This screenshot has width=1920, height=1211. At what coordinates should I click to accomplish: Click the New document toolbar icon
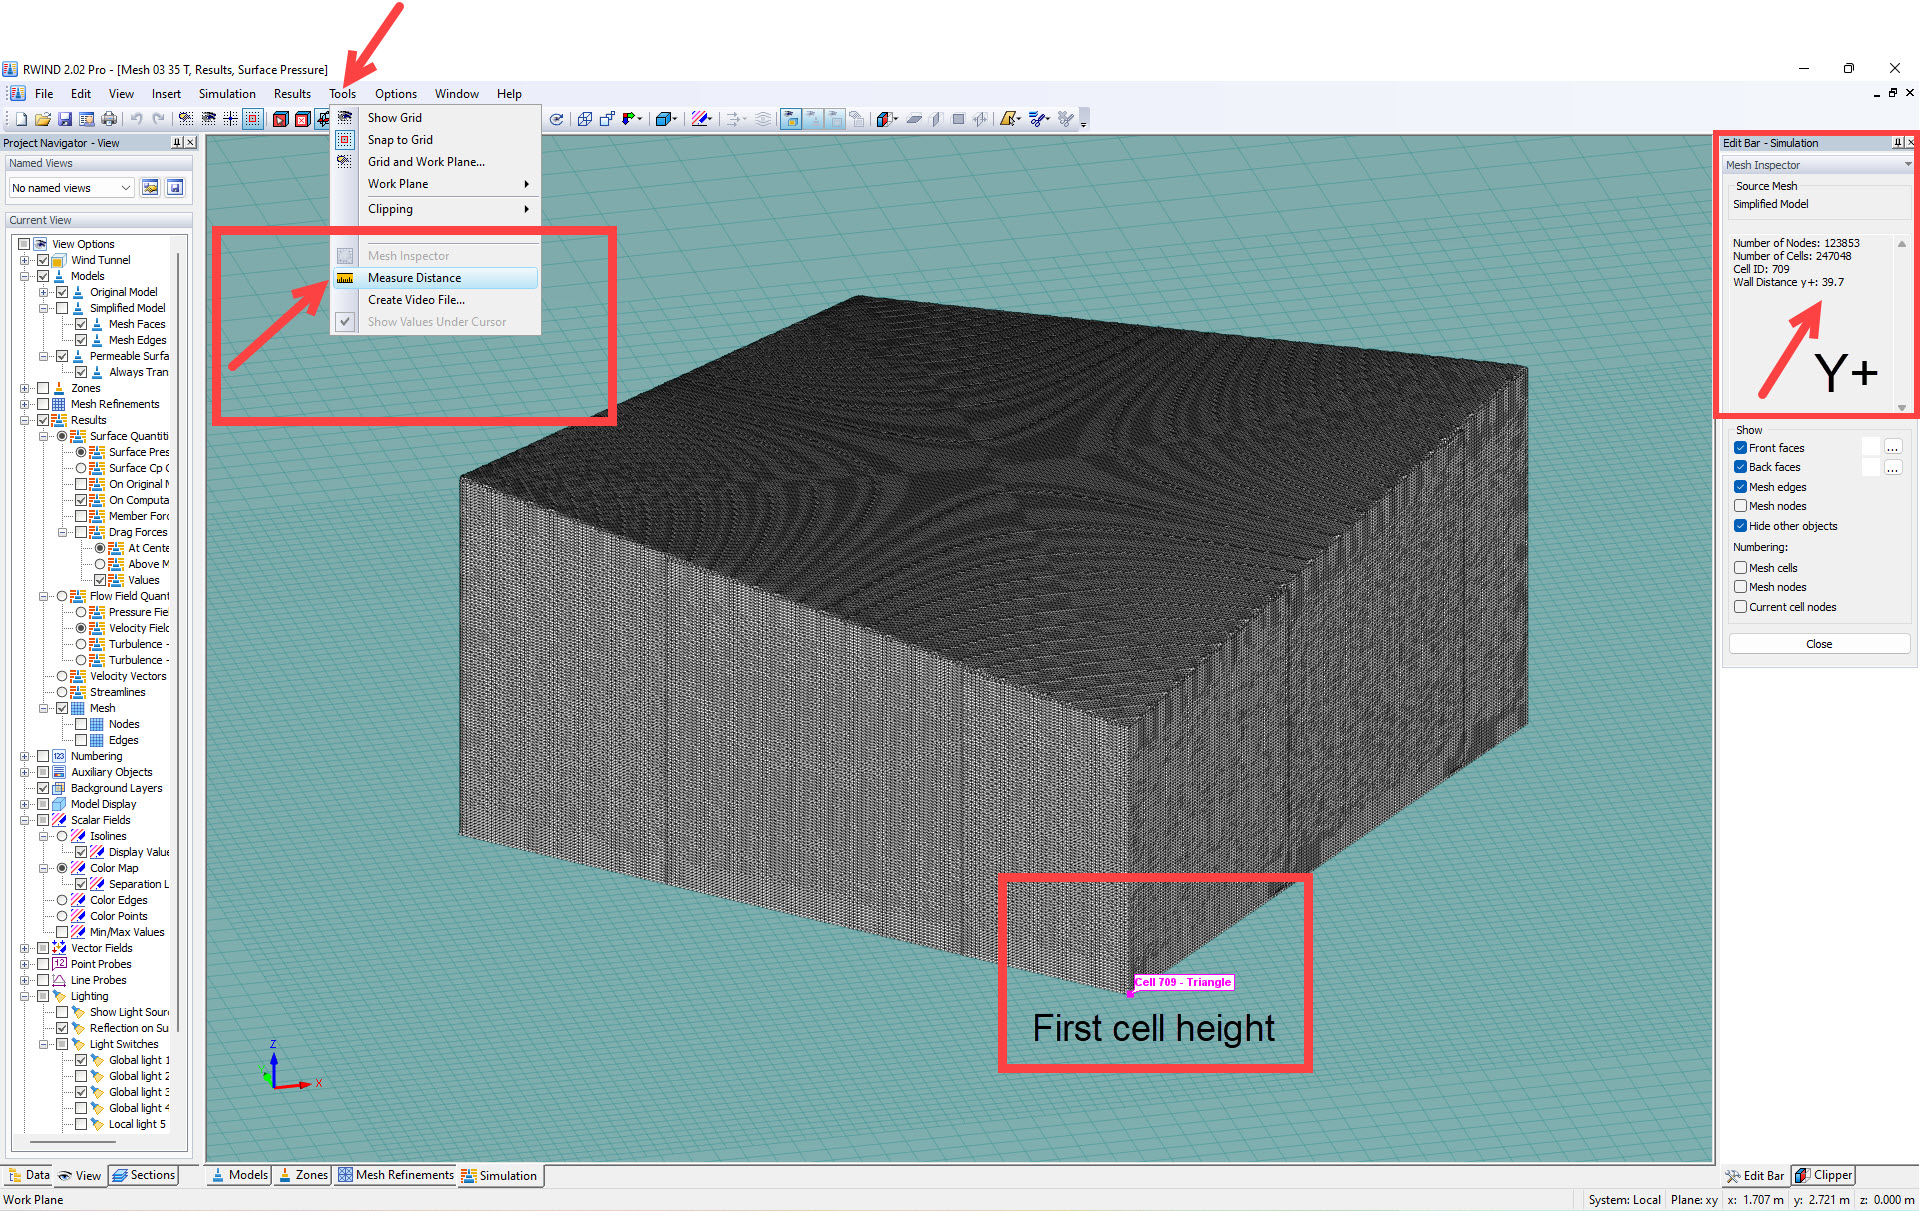coord(21,119)
